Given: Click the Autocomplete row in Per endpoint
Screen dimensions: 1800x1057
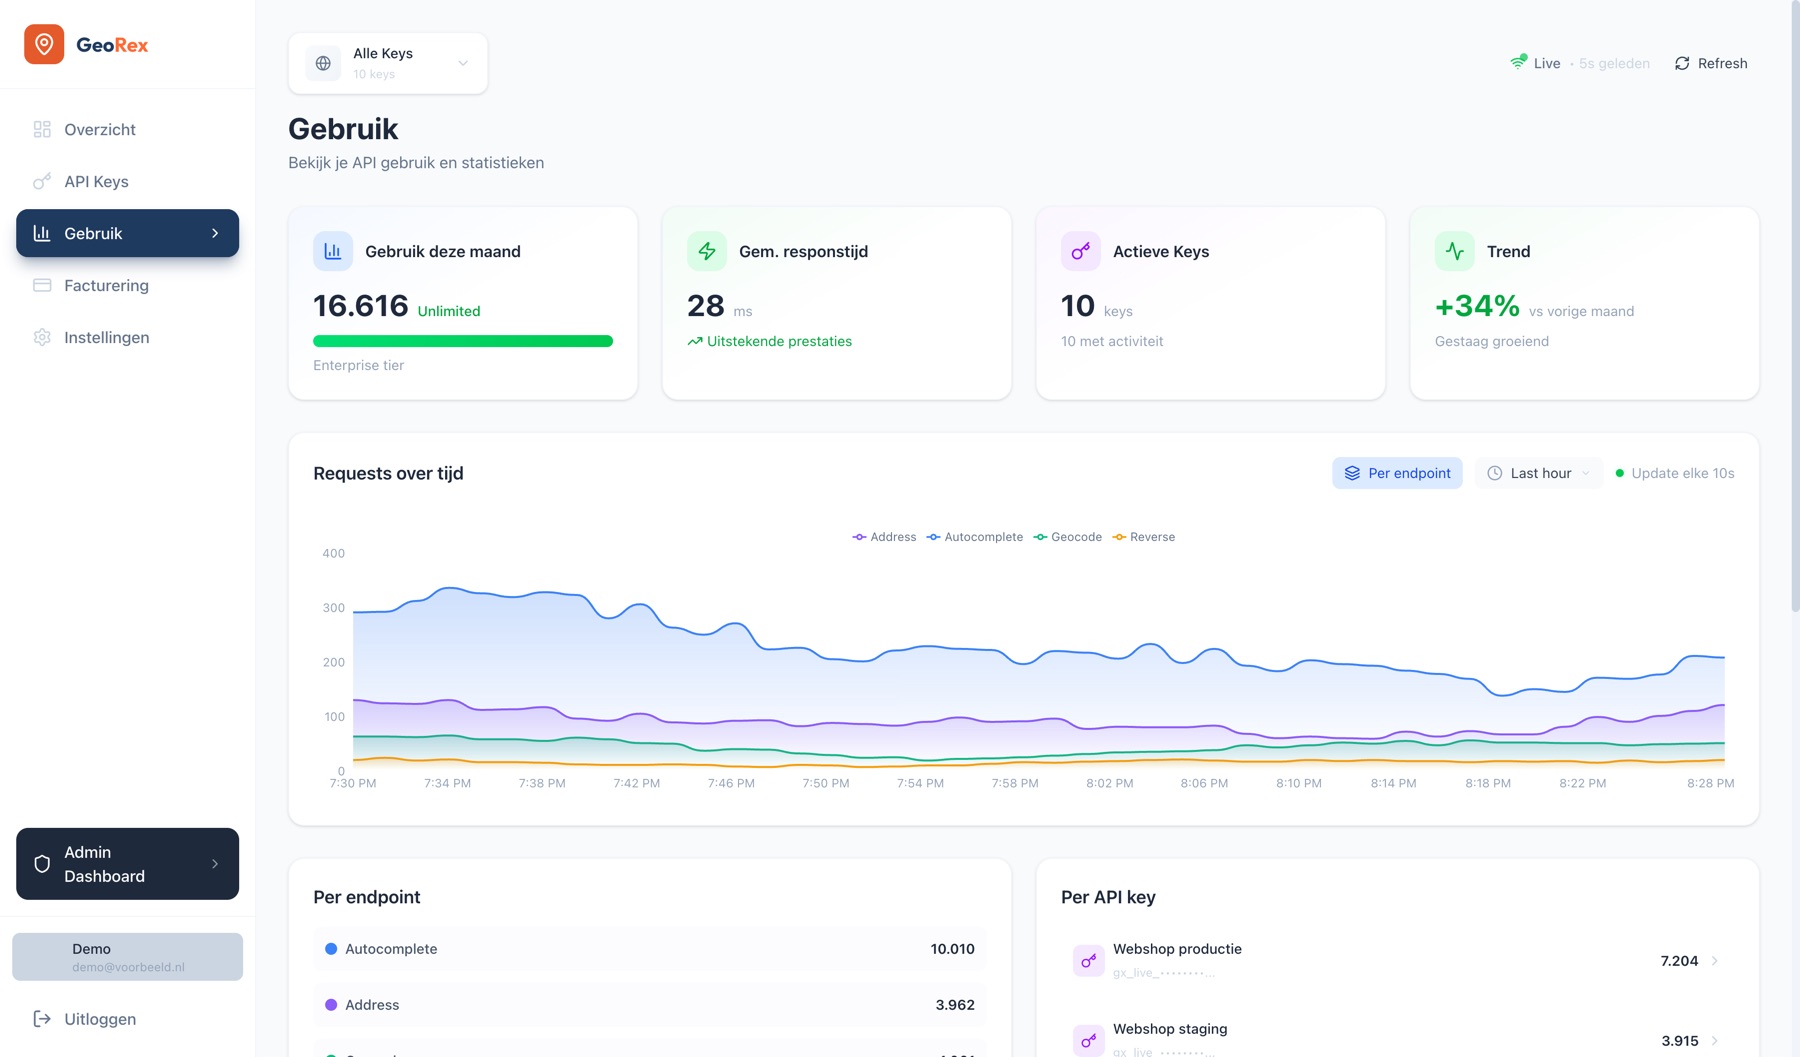Looking at the screenshot, I should (x=650, y=949).
